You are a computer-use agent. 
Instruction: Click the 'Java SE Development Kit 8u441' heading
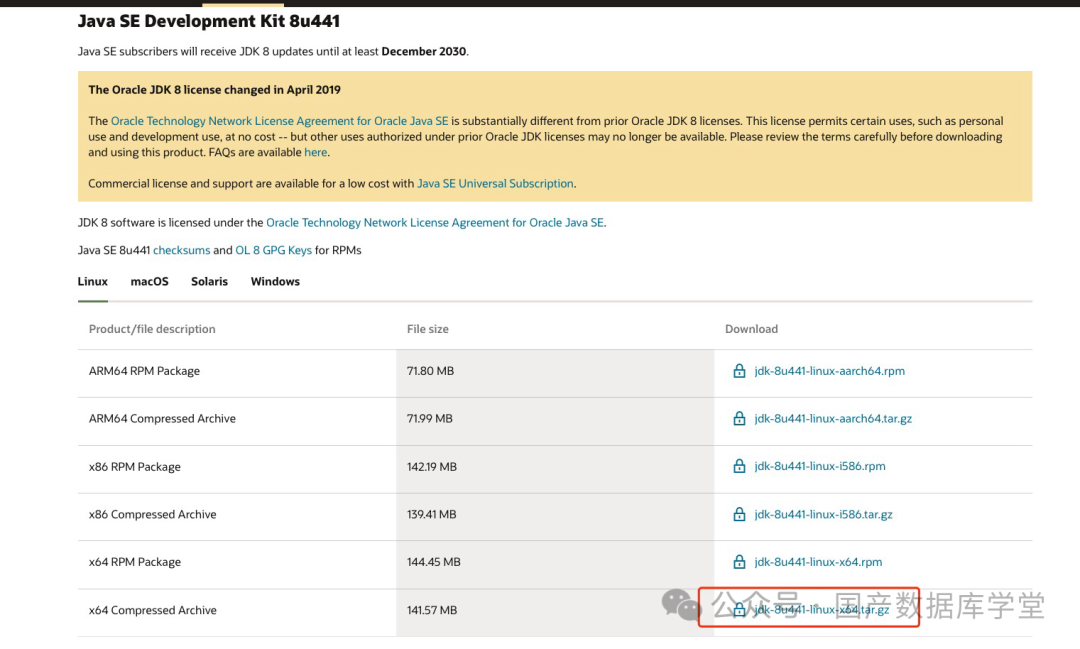[x=209, y=21]
